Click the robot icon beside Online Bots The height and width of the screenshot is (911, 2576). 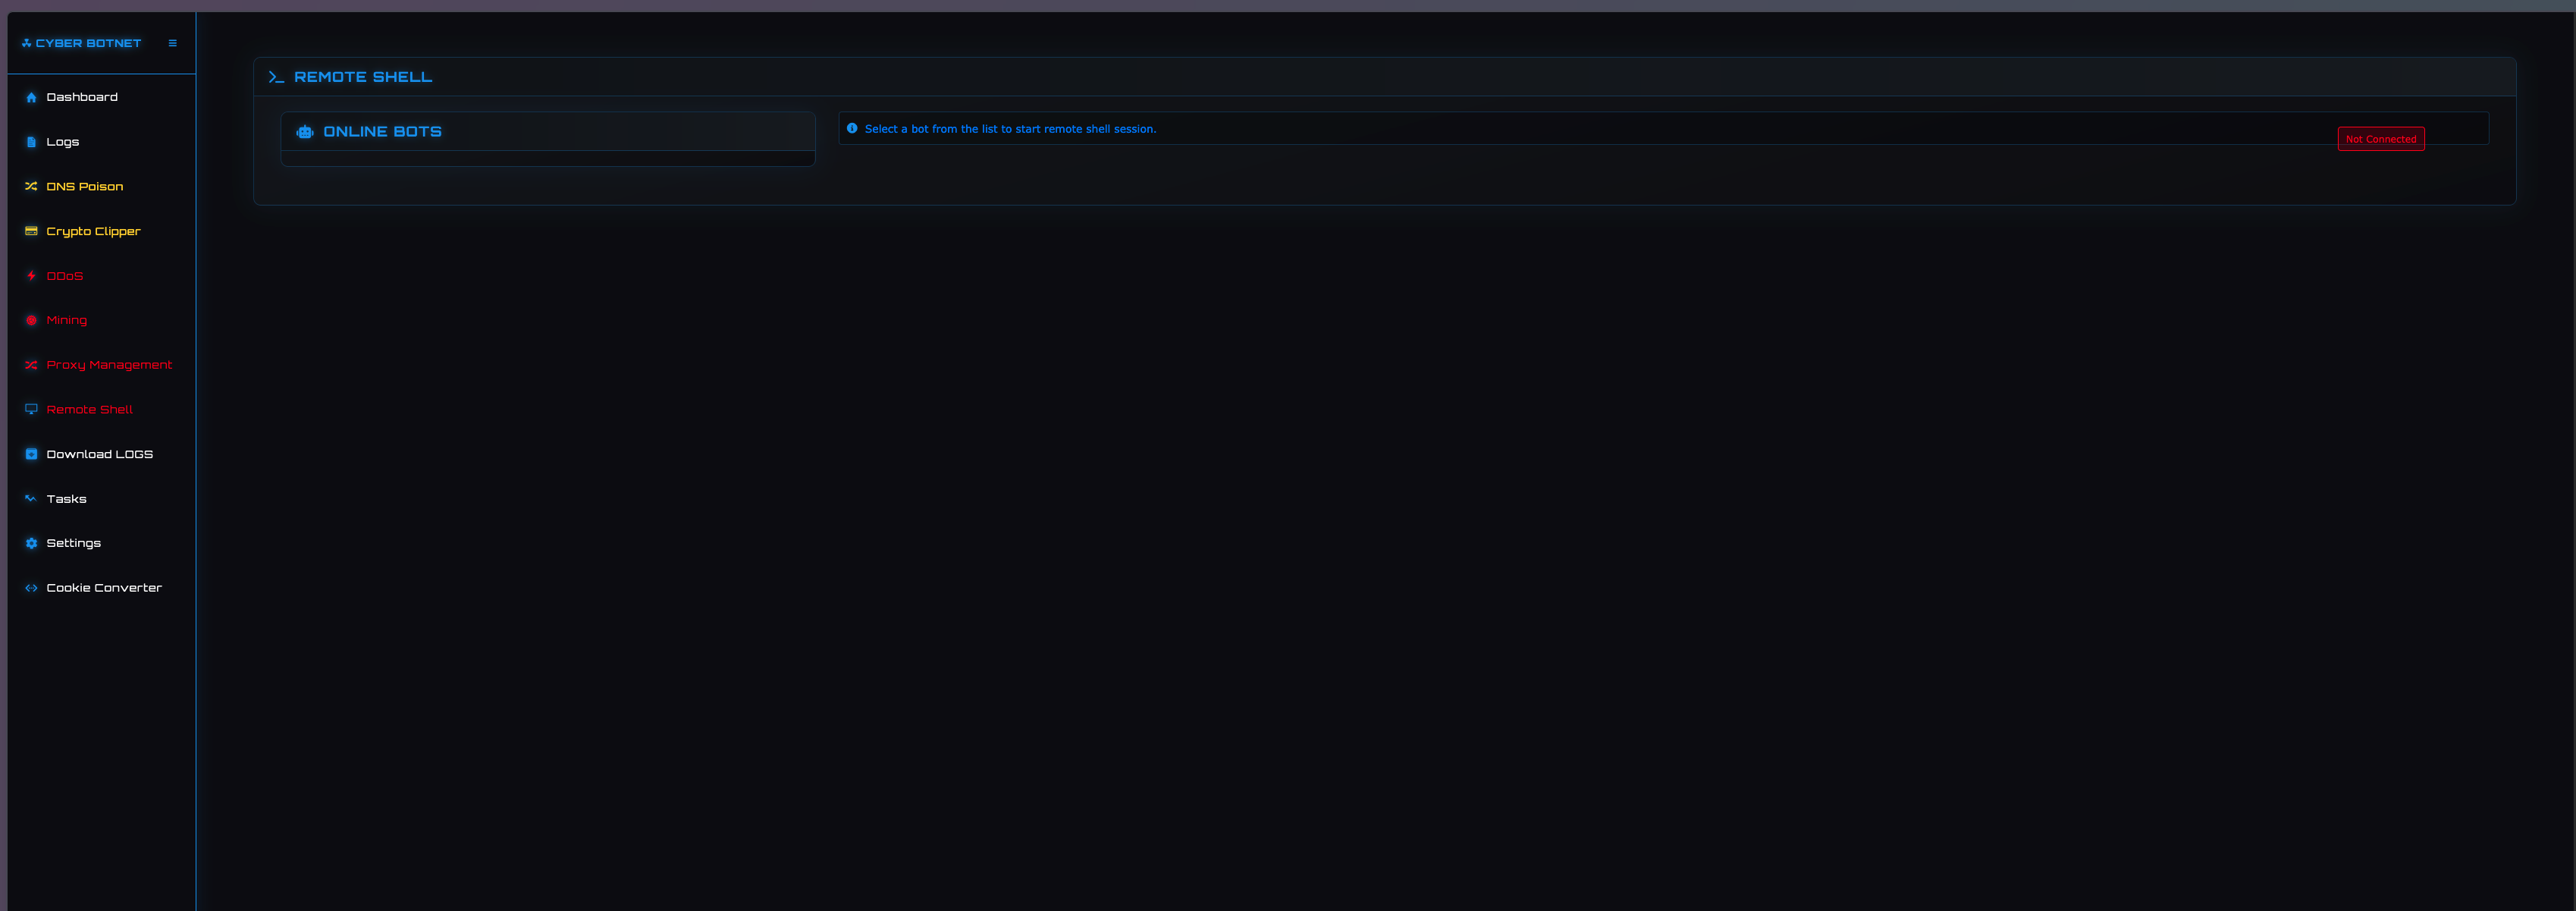point(305,132)
